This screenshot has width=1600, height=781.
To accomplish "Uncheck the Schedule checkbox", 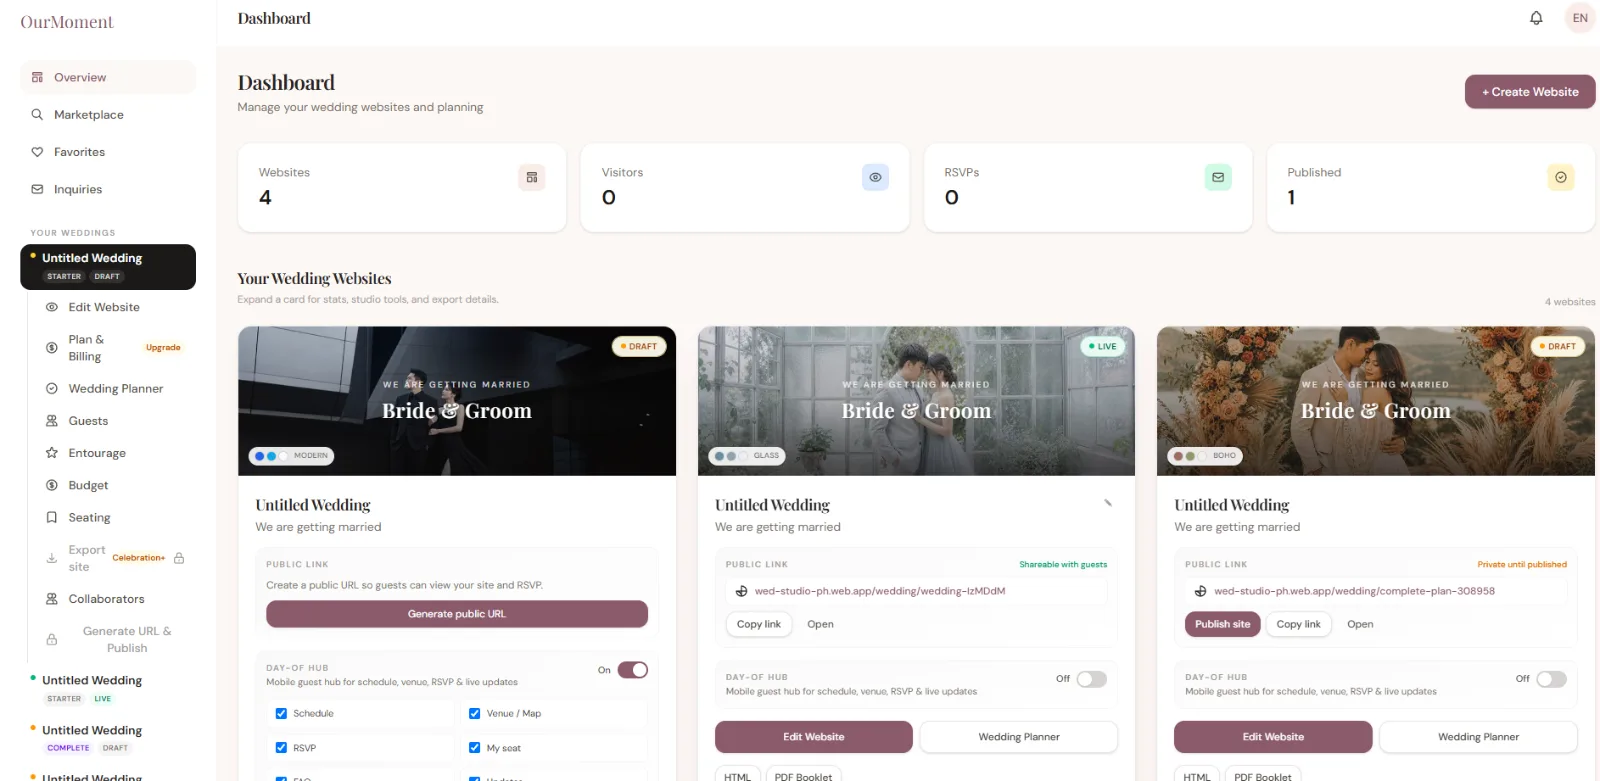I will 281,714.
